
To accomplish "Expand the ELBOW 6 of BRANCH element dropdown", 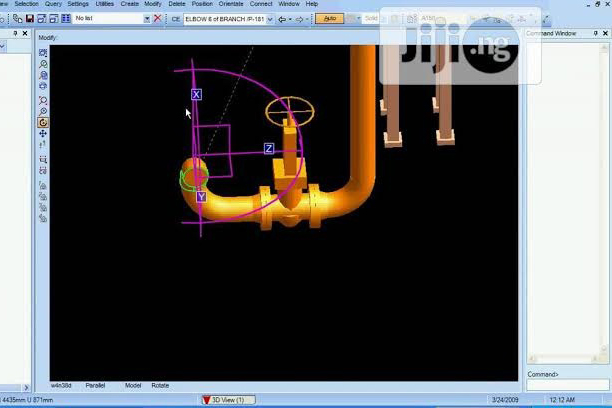I will tap(270, 19).
